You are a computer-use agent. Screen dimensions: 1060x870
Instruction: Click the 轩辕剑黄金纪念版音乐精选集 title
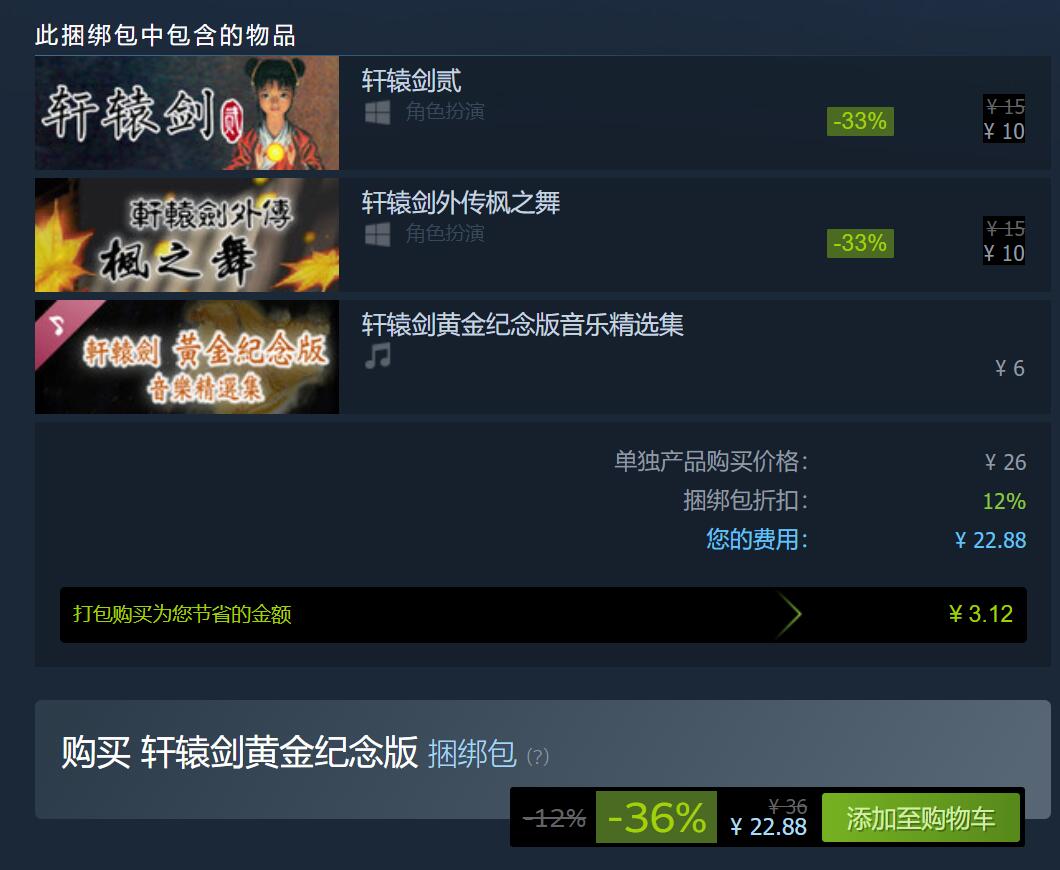523,324
